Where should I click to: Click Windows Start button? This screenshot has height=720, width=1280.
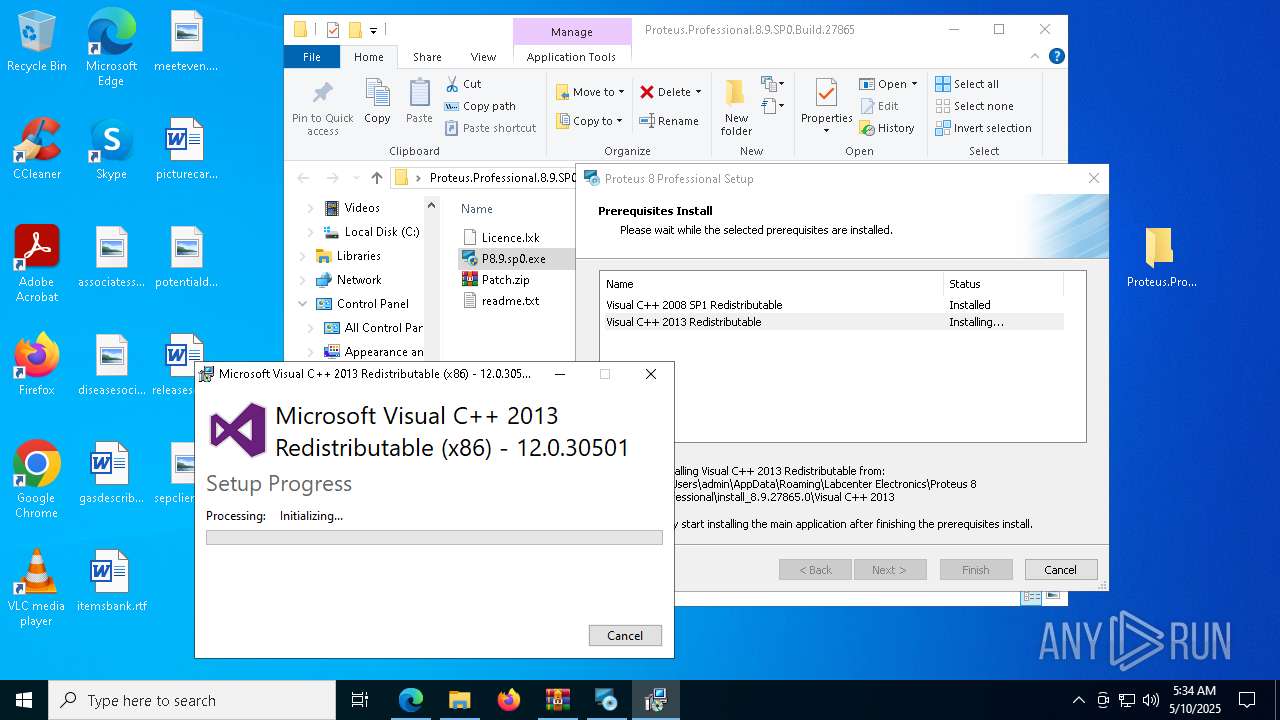pyautogui.click(x=24, y=700)
